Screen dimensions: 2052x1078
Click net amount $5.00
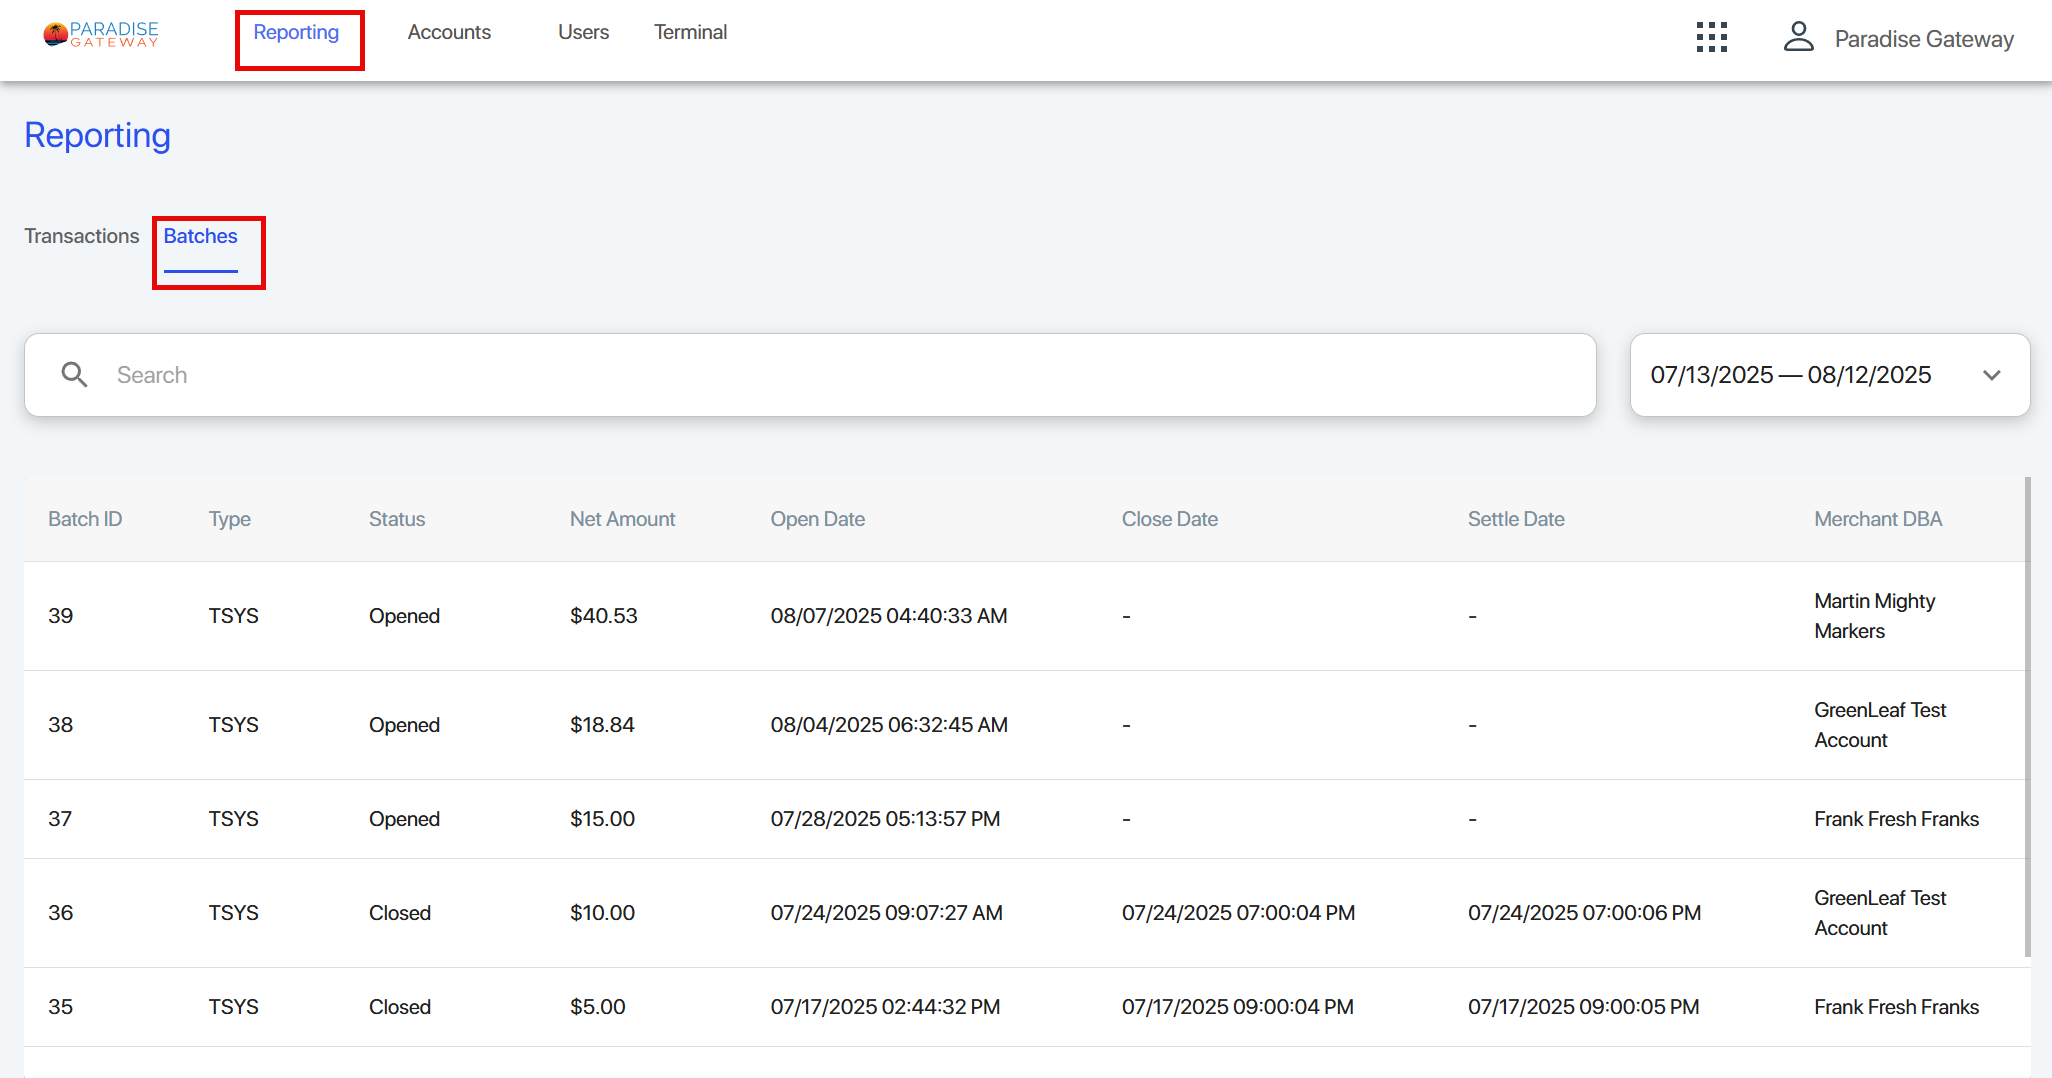[x=597, y=1007]
